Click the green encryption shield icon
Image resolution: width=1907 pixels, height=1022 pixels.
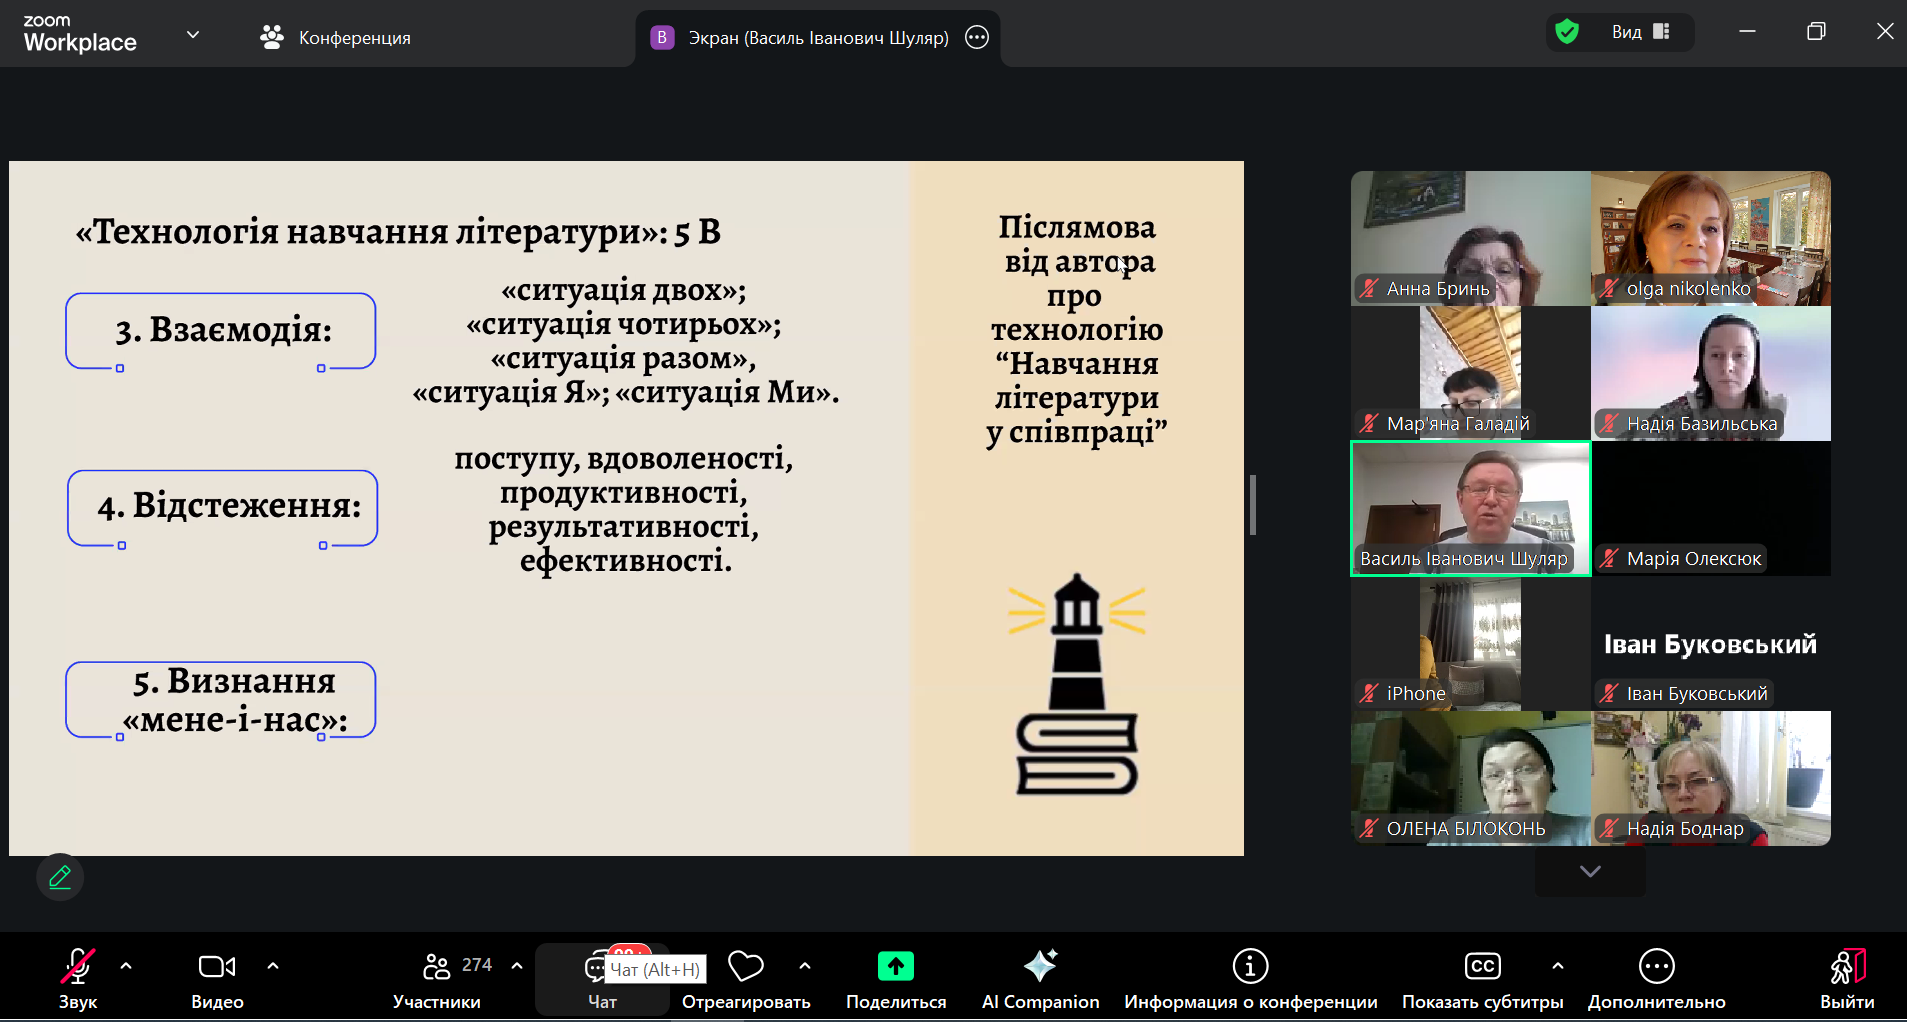point(1567,32)
